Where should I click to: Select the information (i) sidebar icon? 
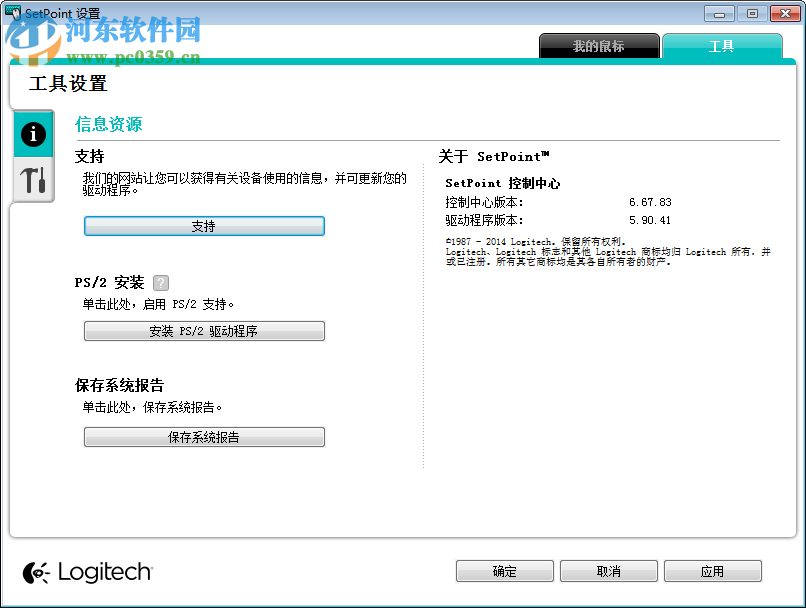31,133
